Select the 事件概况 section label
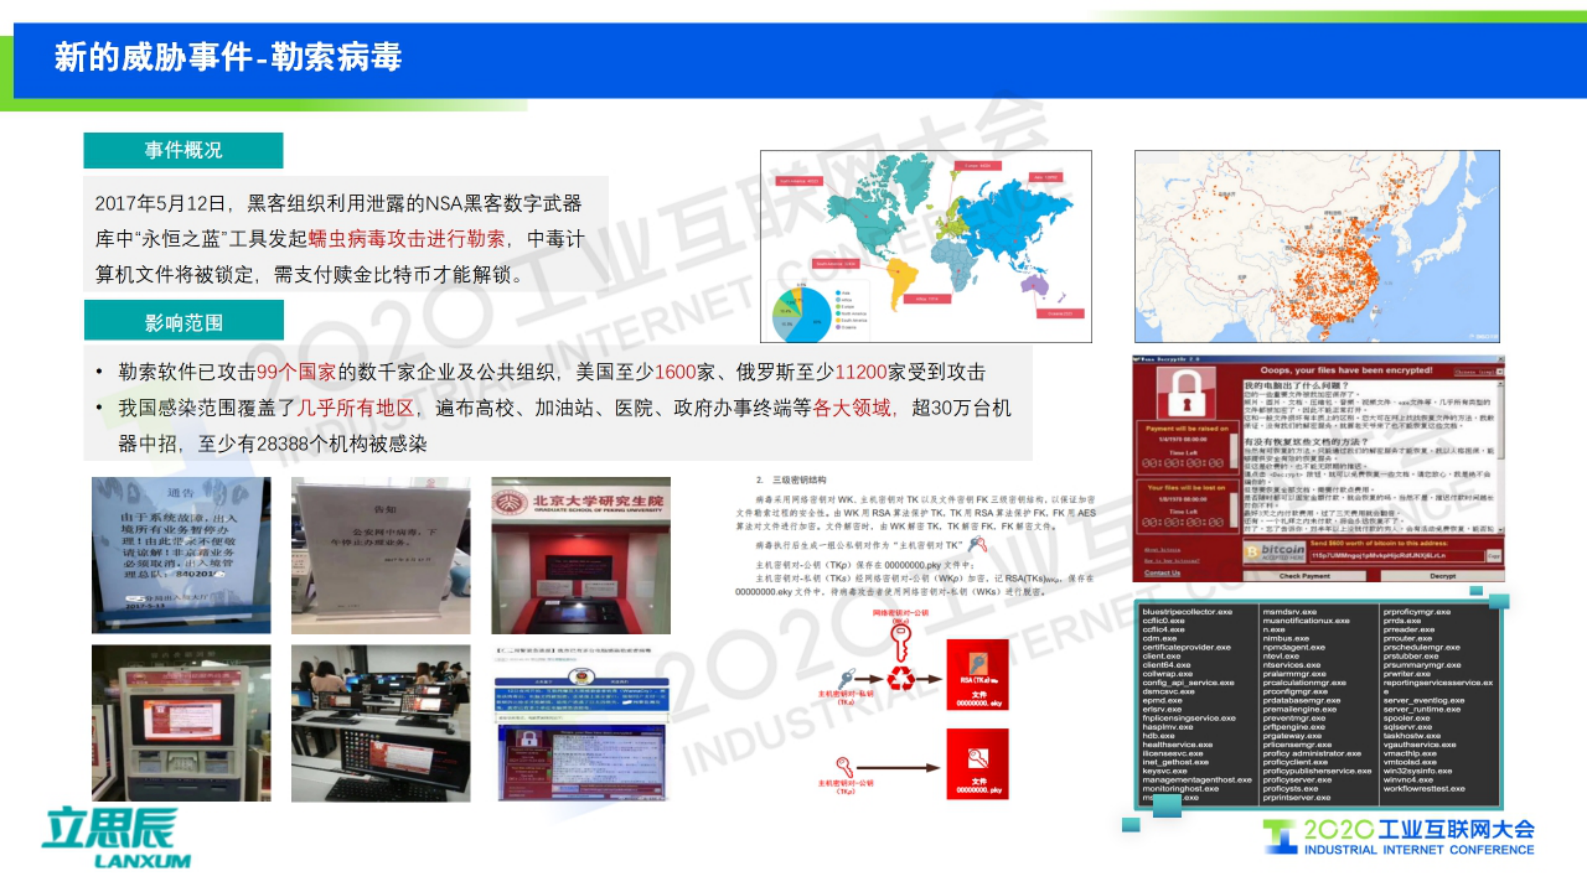 click(183, 150)
